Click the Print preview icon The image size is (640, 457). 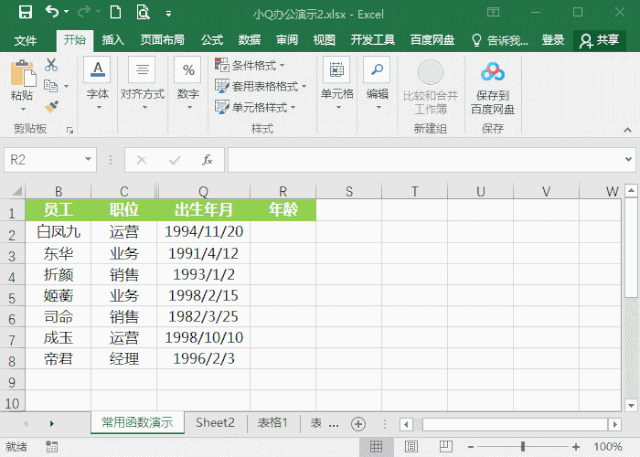143,12
